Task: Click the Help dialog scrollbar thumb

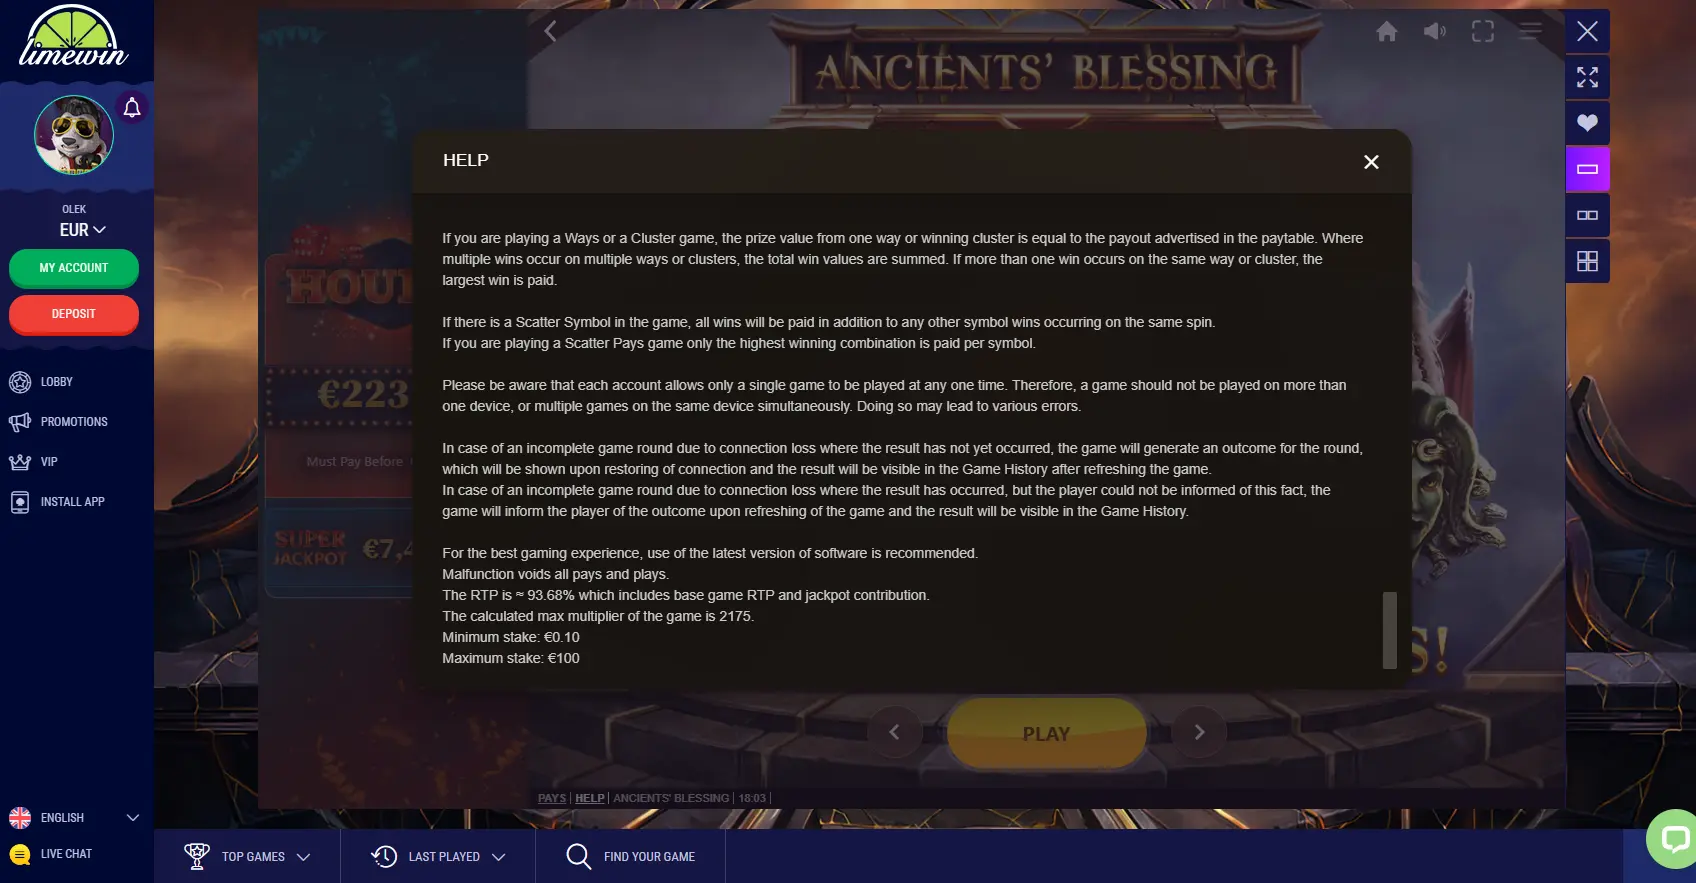Action: pos(1389,630)
